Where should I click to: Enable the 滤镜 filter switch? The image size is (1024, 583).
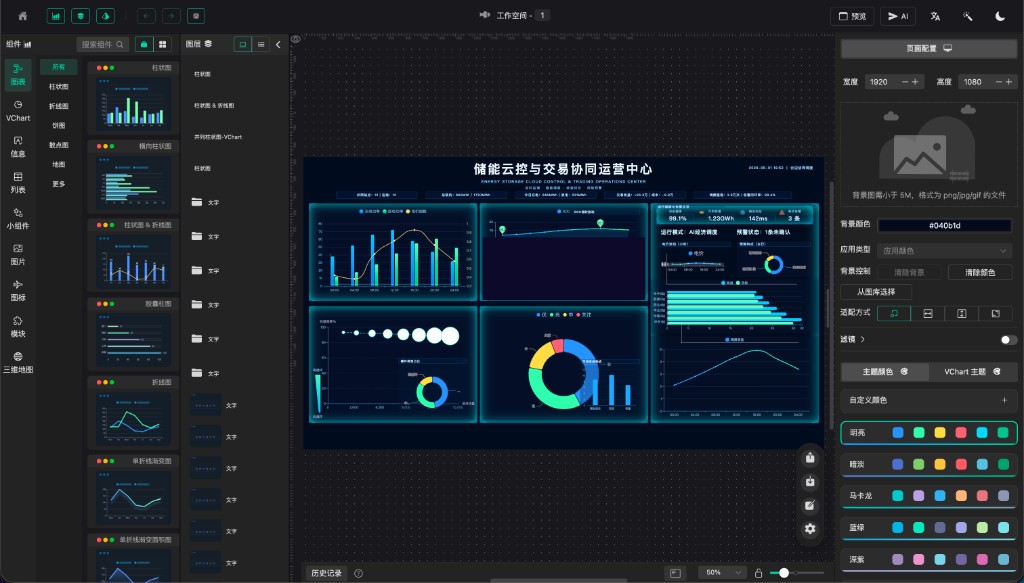pyautogui.click(x=1008, y=339)
